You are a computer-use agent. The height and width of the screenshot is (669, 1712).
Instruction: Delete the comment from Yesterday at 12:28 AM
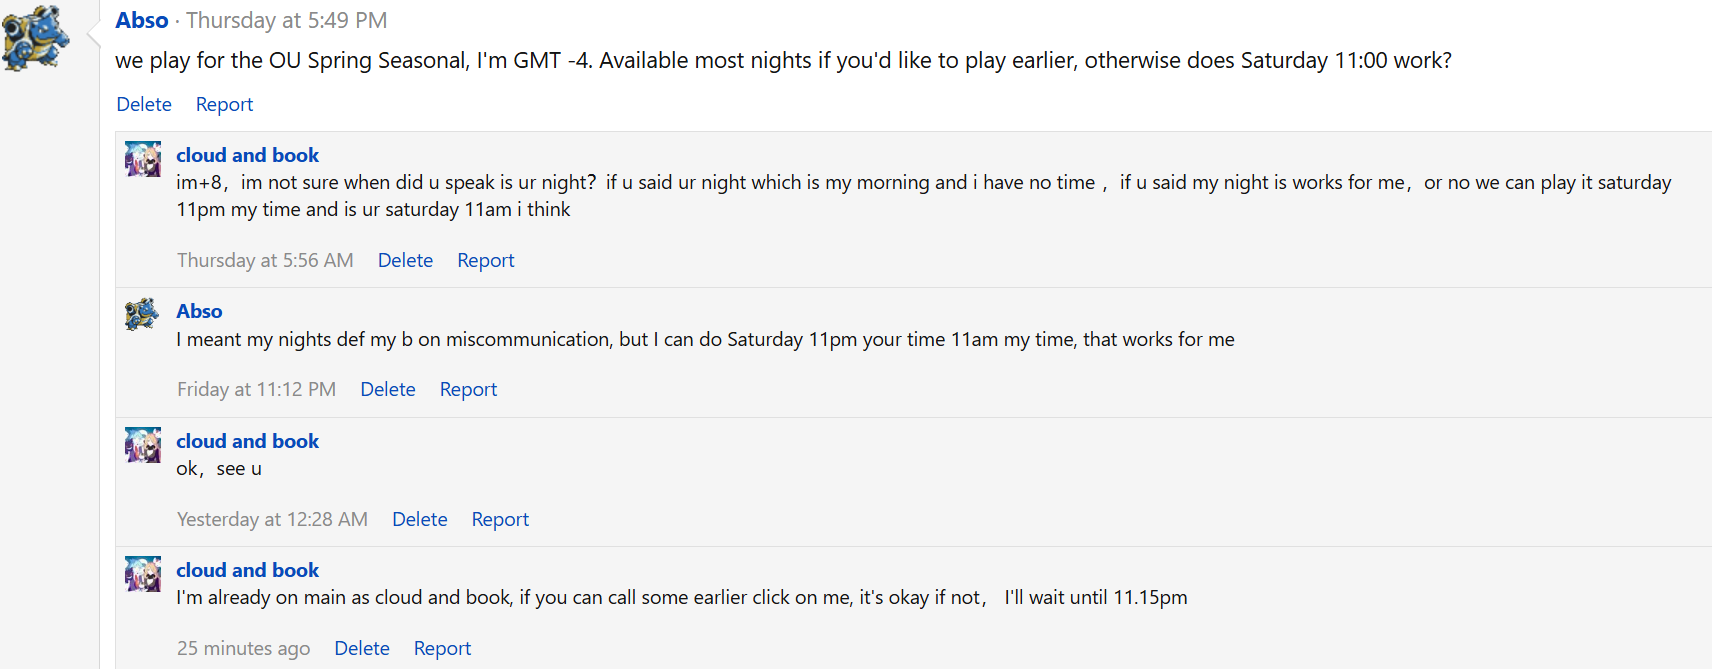click(x=420, y=519)
